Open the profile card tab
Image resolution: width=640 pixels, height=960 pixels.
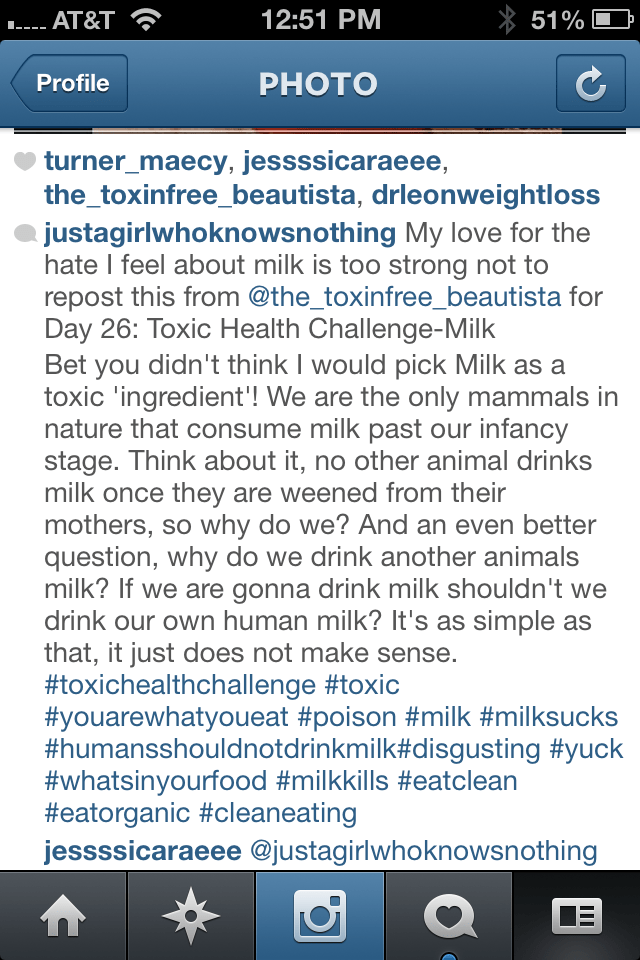pyautogui.click(x=576, y=916)
